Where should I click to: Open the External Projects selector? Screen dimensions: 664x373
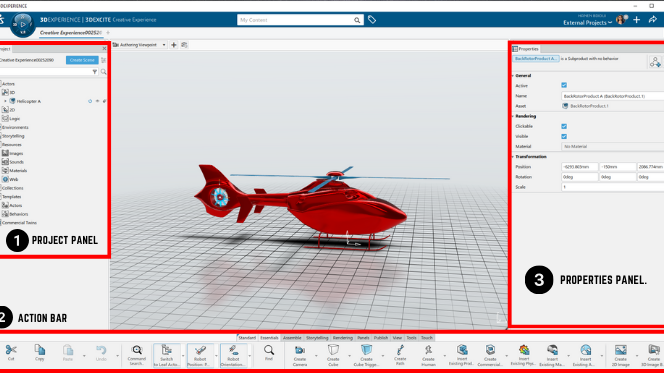click(x=587, y=22)
